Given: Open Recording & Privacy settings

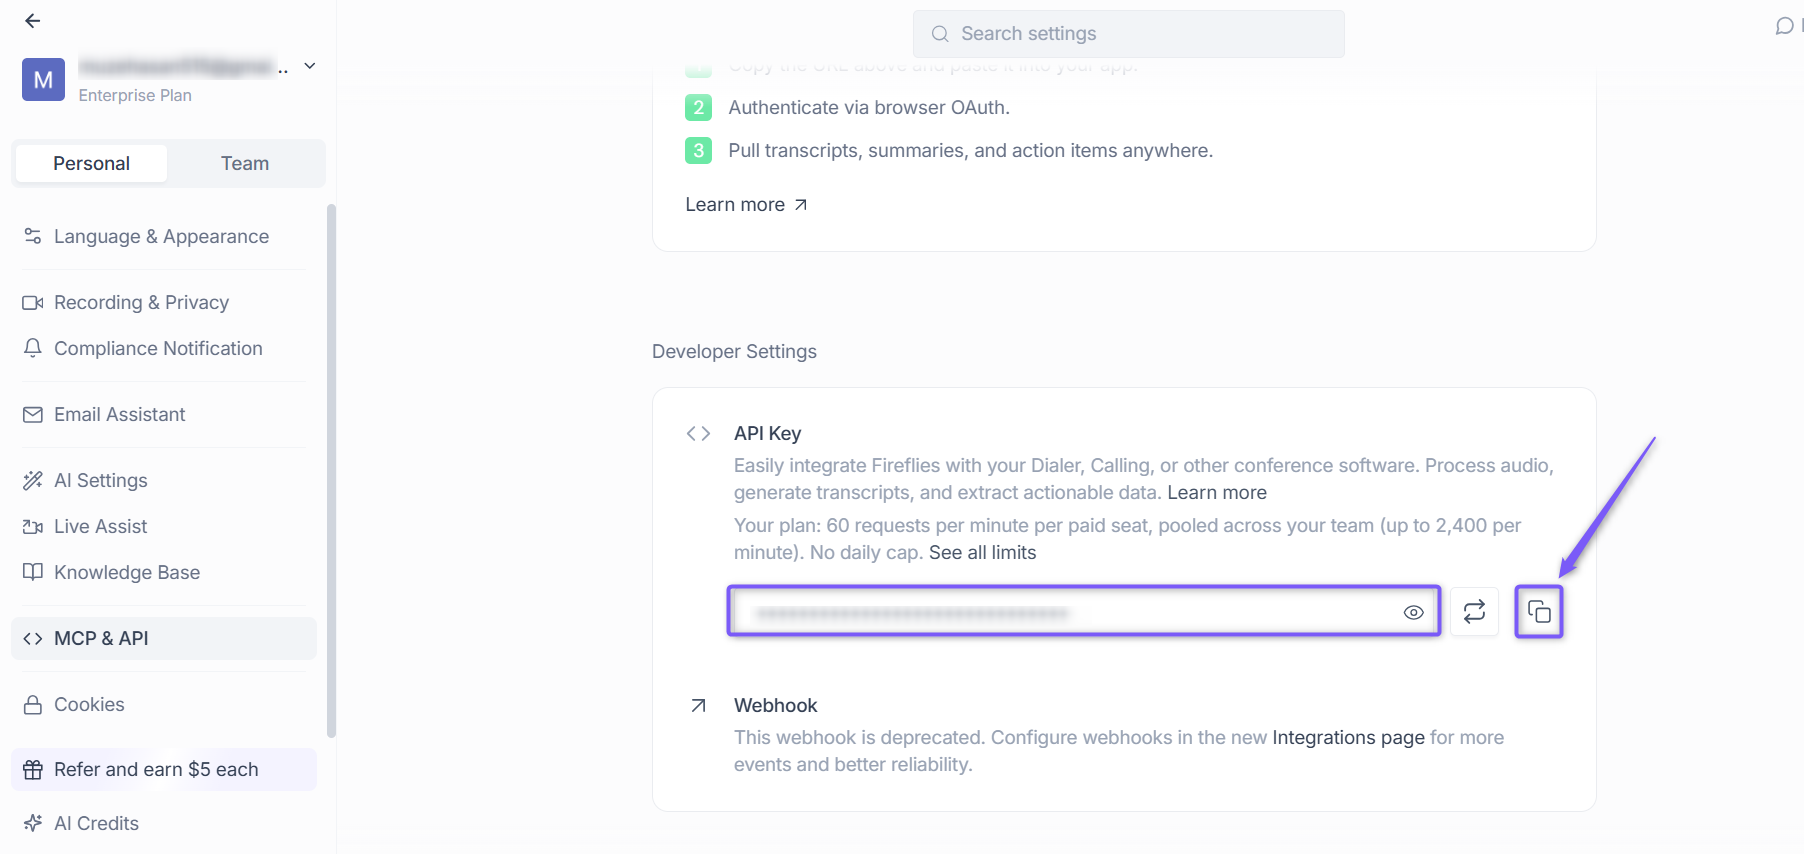Looking at the screenshot, I should [x=164, y=303].
